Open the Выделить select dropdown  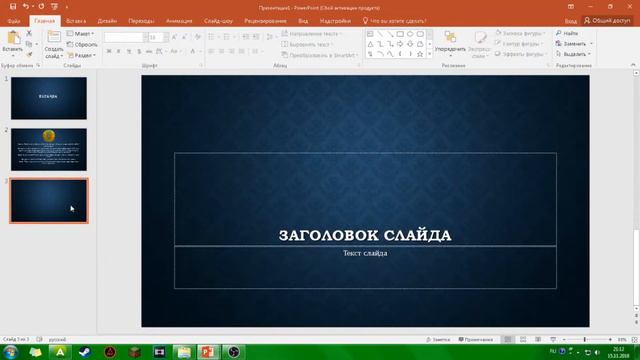(x=574, y=54)
